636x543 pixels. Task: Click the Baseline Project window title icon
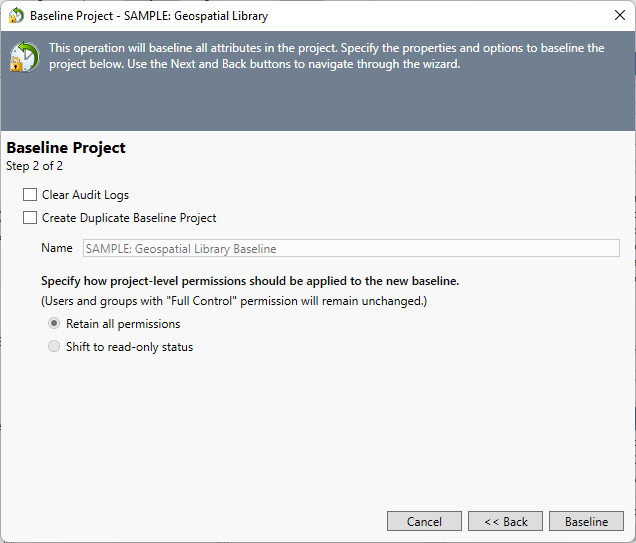click(16, 16)
